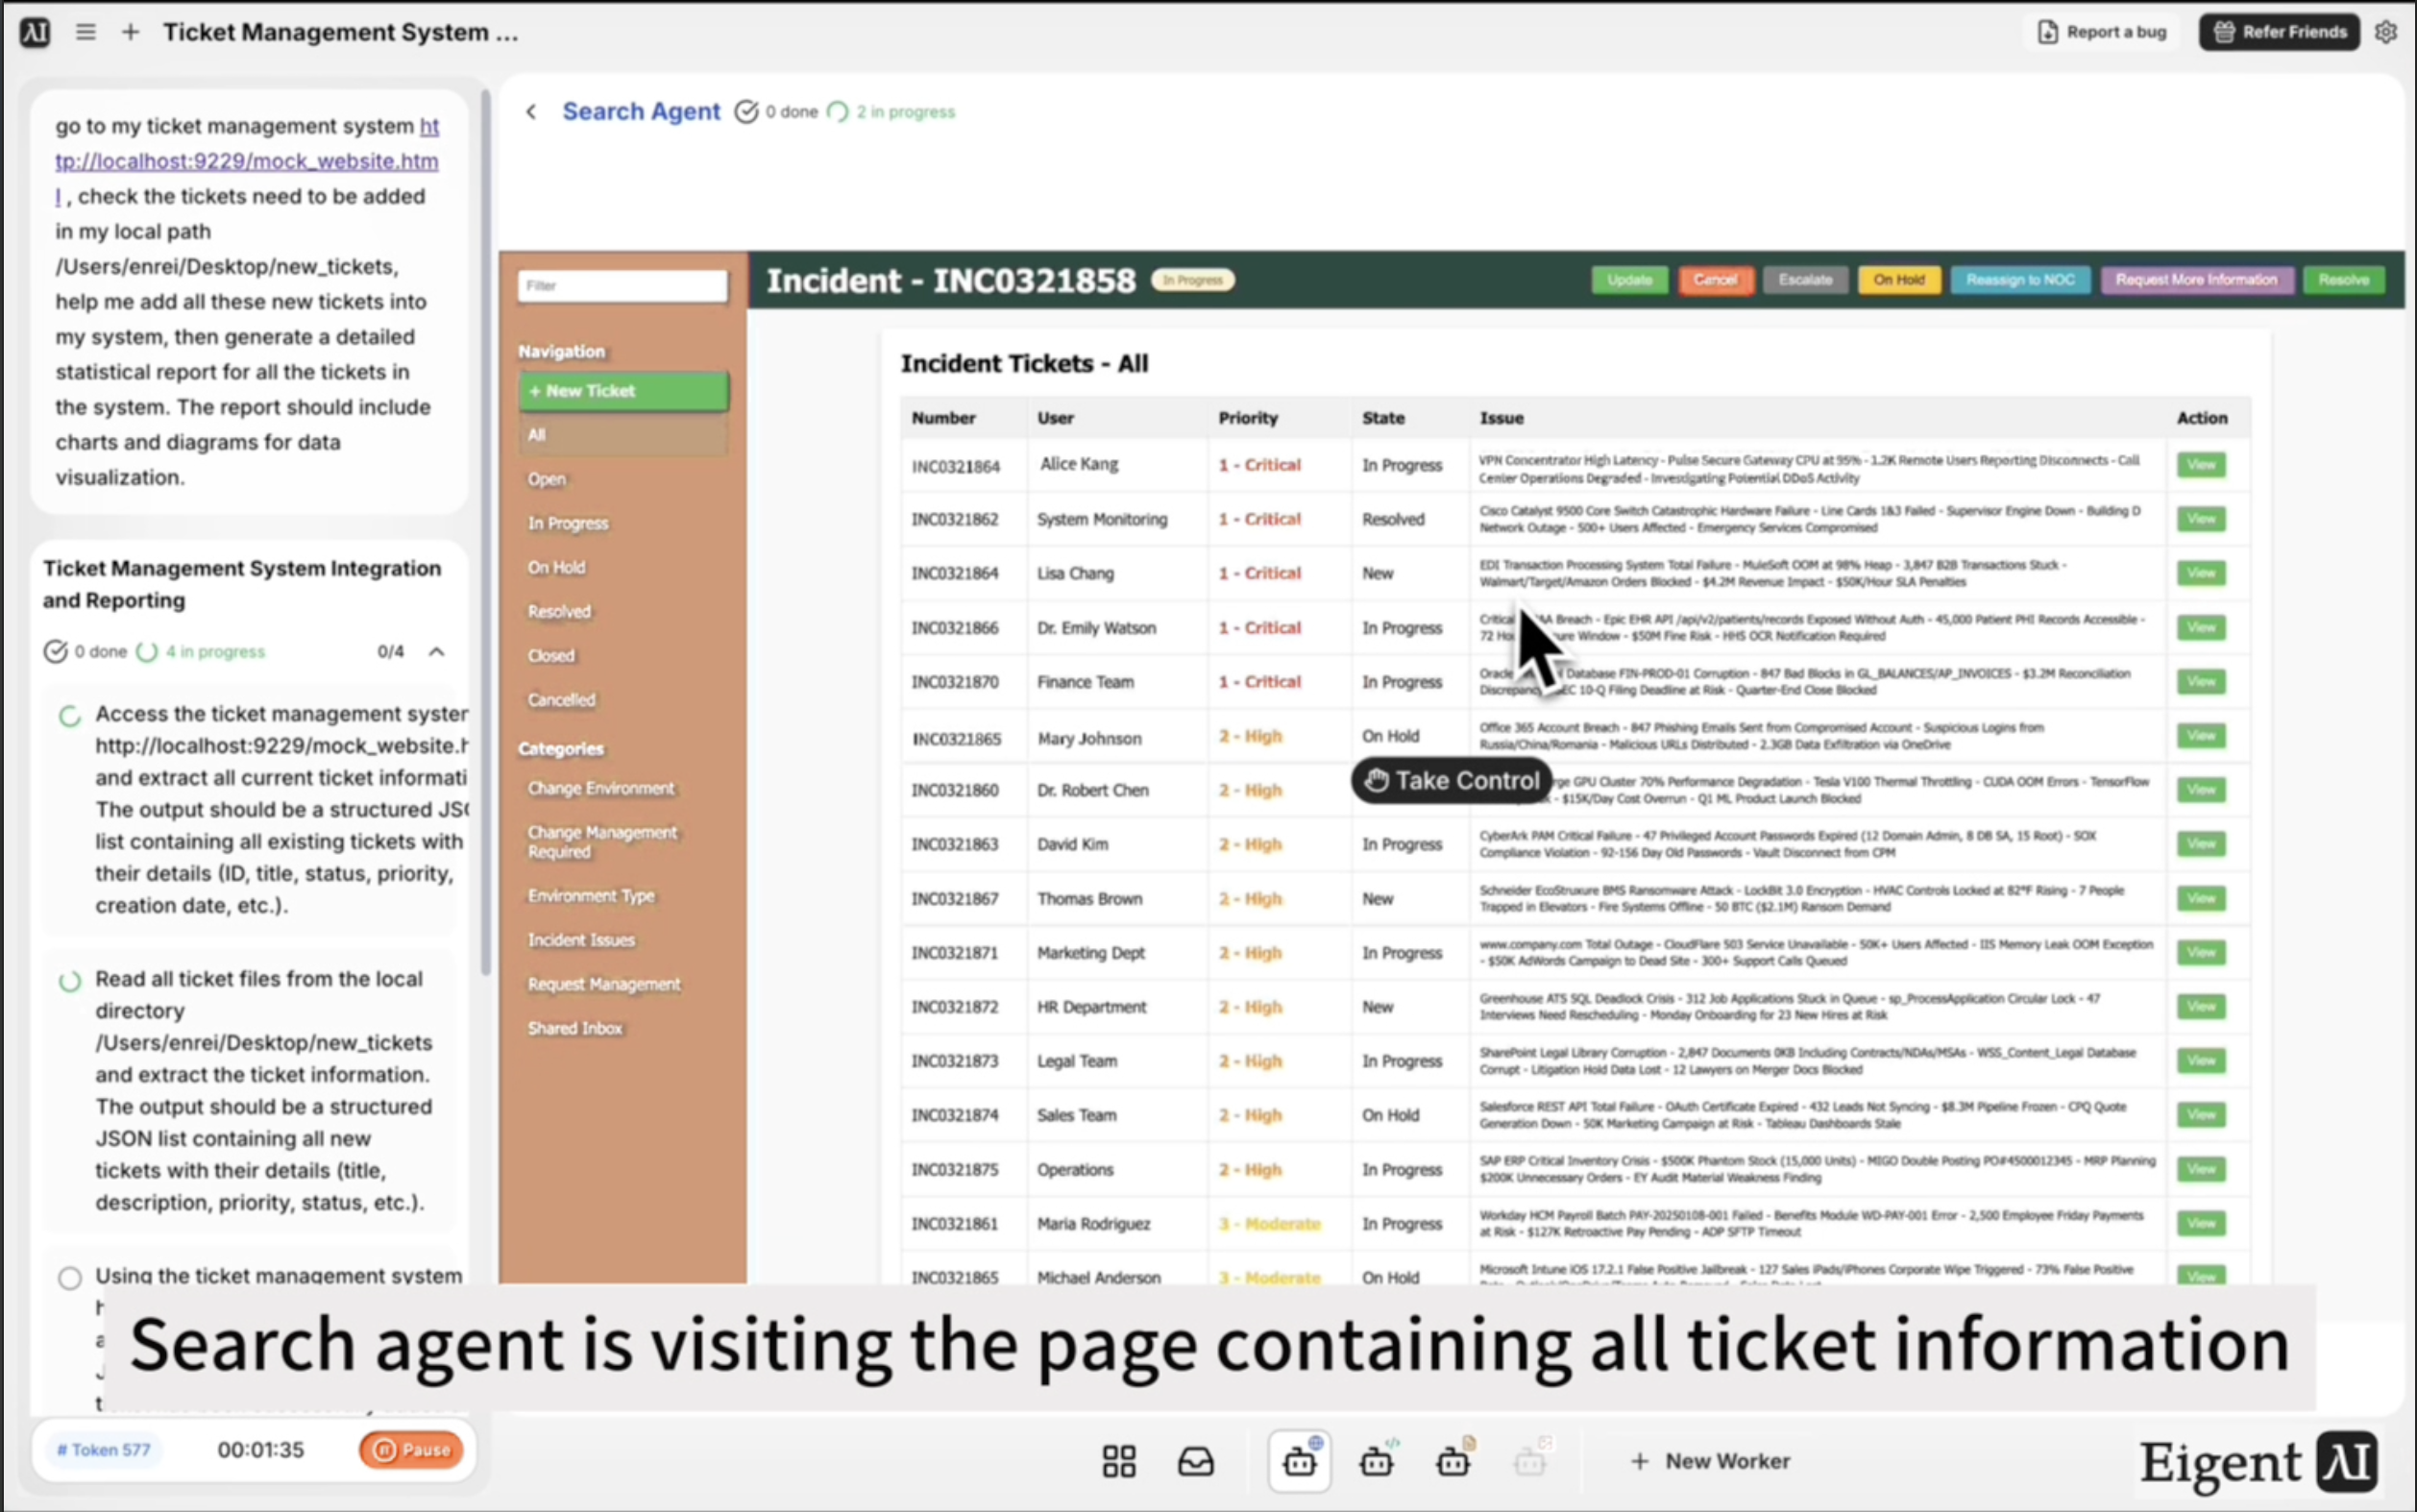This screenshot has width=2417, height=1512.
Task: Click ticket number INC0321870
Action: (955, 682)
